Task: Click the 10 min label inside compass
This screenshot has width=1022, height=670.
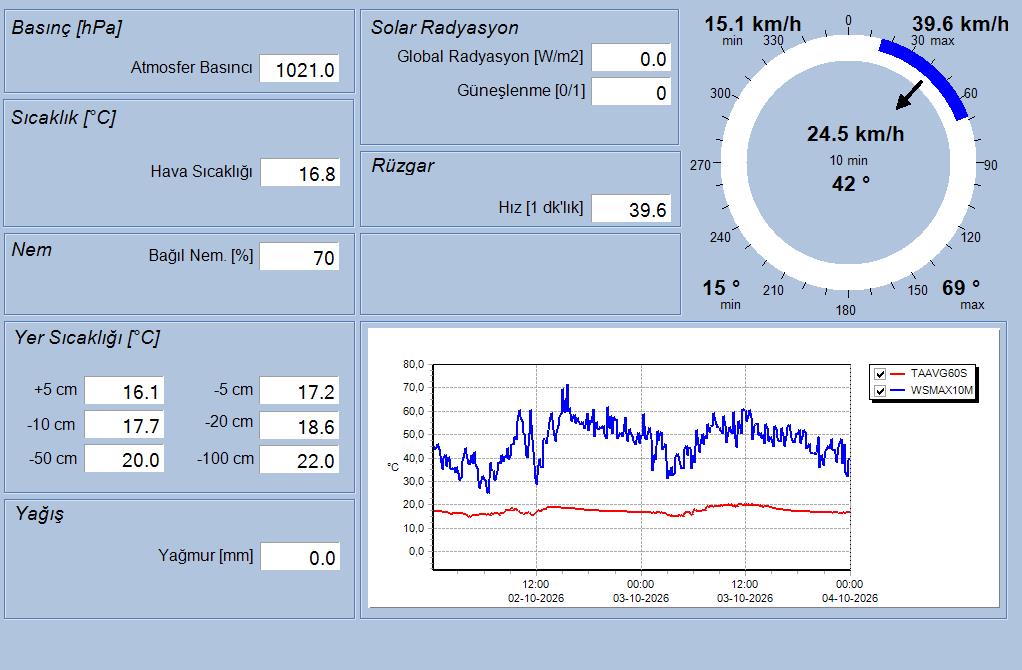Action: 849,160
